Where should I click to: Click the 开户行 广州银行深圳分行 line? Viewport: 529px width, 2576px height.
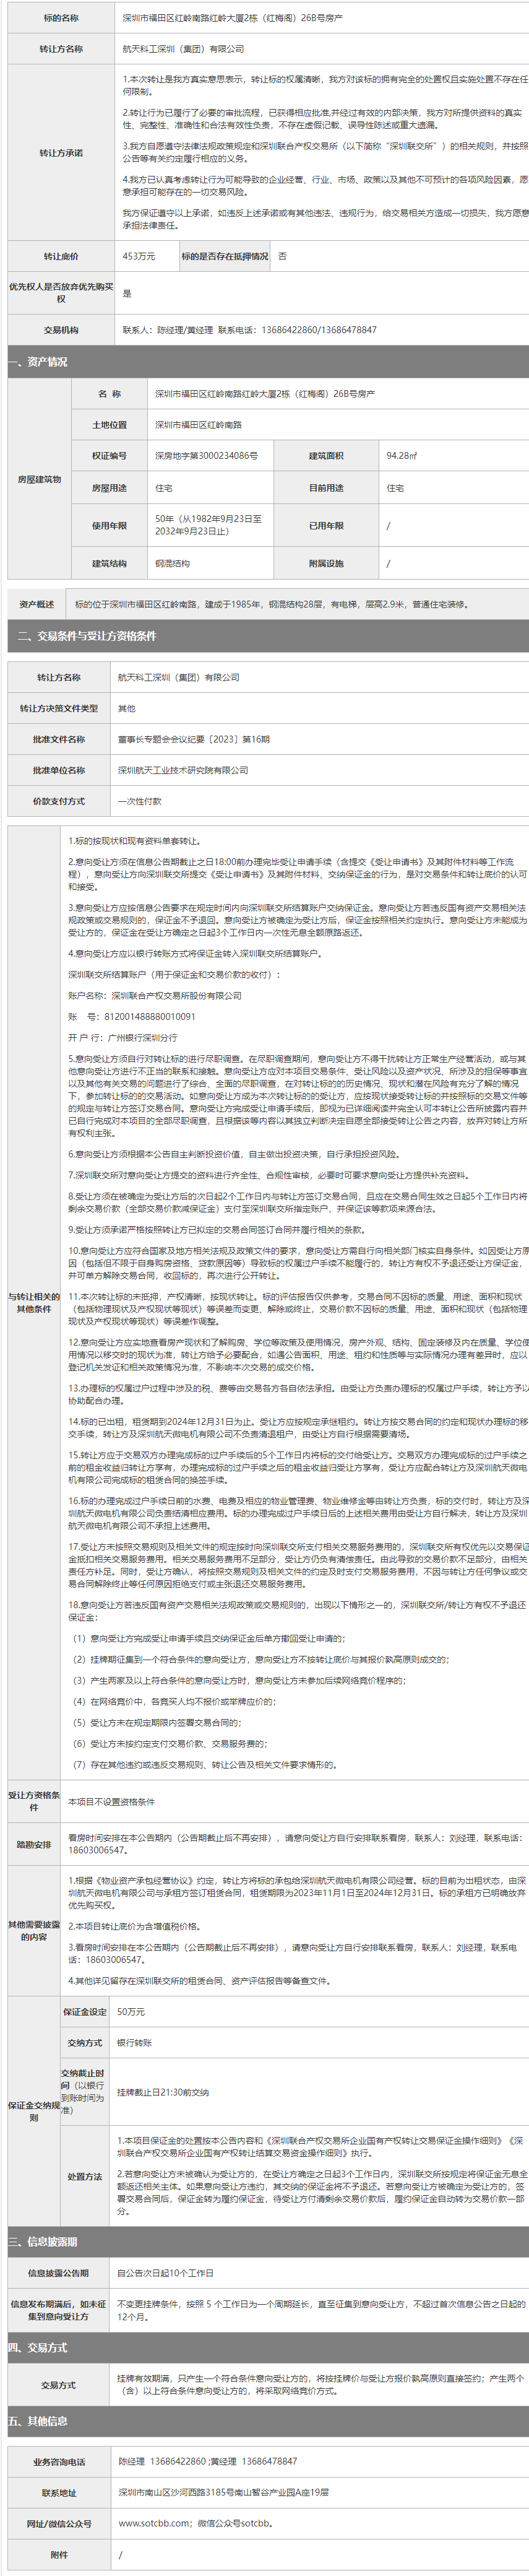[x=123, y=1037]
